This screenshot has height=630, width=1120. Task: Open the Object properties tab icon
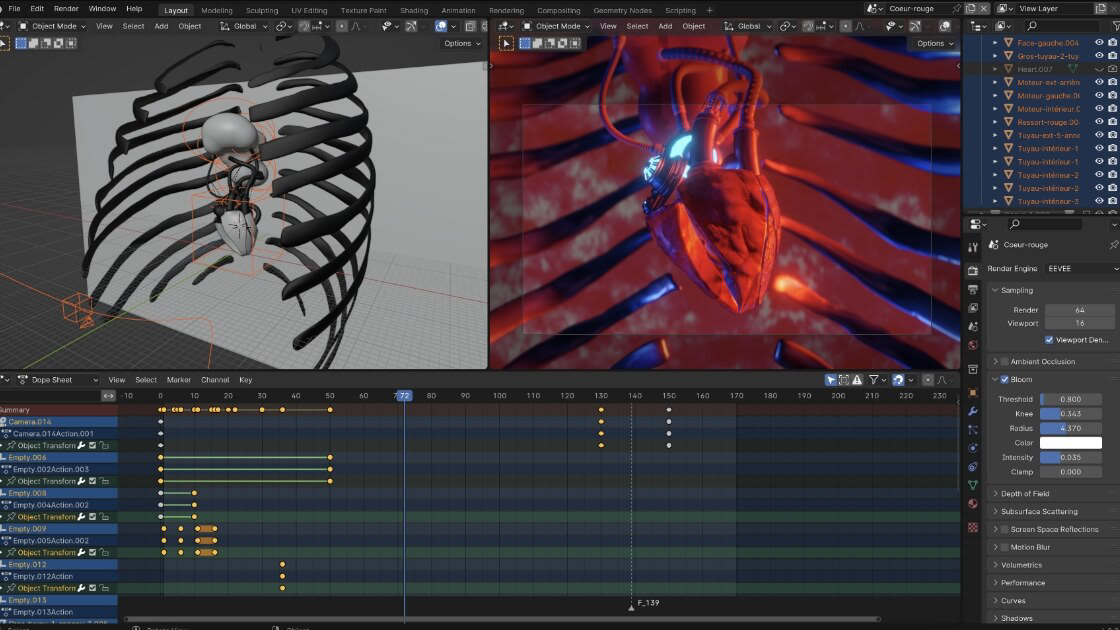pyautogui.click(x=973, y=393)
